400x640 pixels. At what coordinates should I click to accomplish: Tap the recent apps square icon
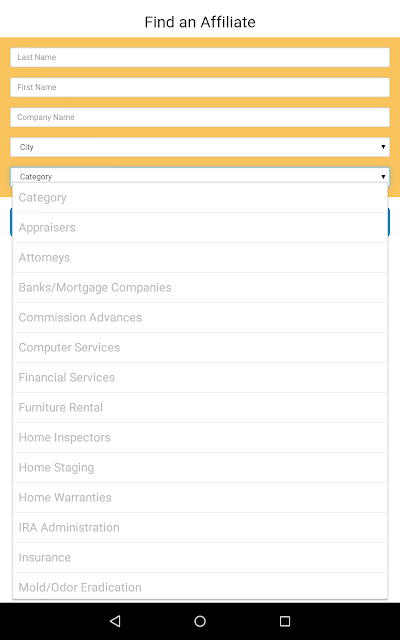pyautogui.click(x=285, y=621)
